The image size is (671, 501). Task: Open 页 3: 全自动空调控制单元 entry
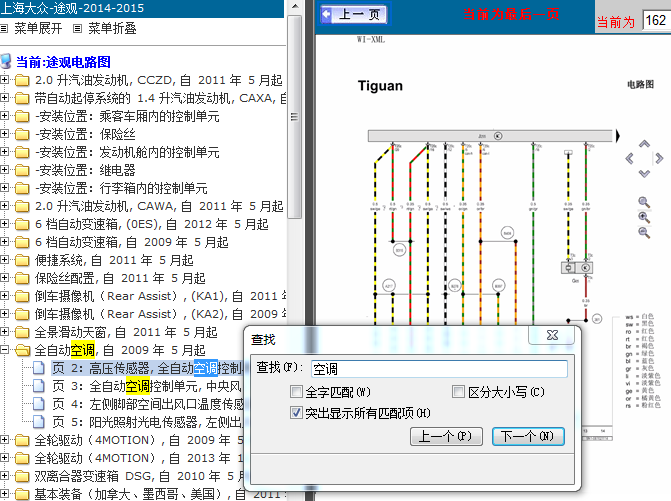click(x=148, y=386)
